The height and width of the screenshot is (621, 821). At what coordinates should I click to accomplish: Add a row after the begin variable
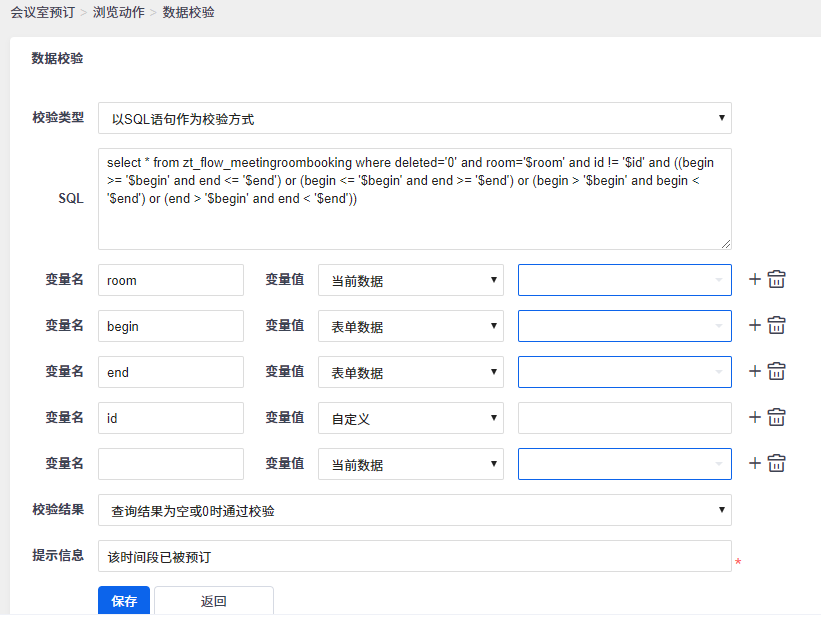(755, 326)
